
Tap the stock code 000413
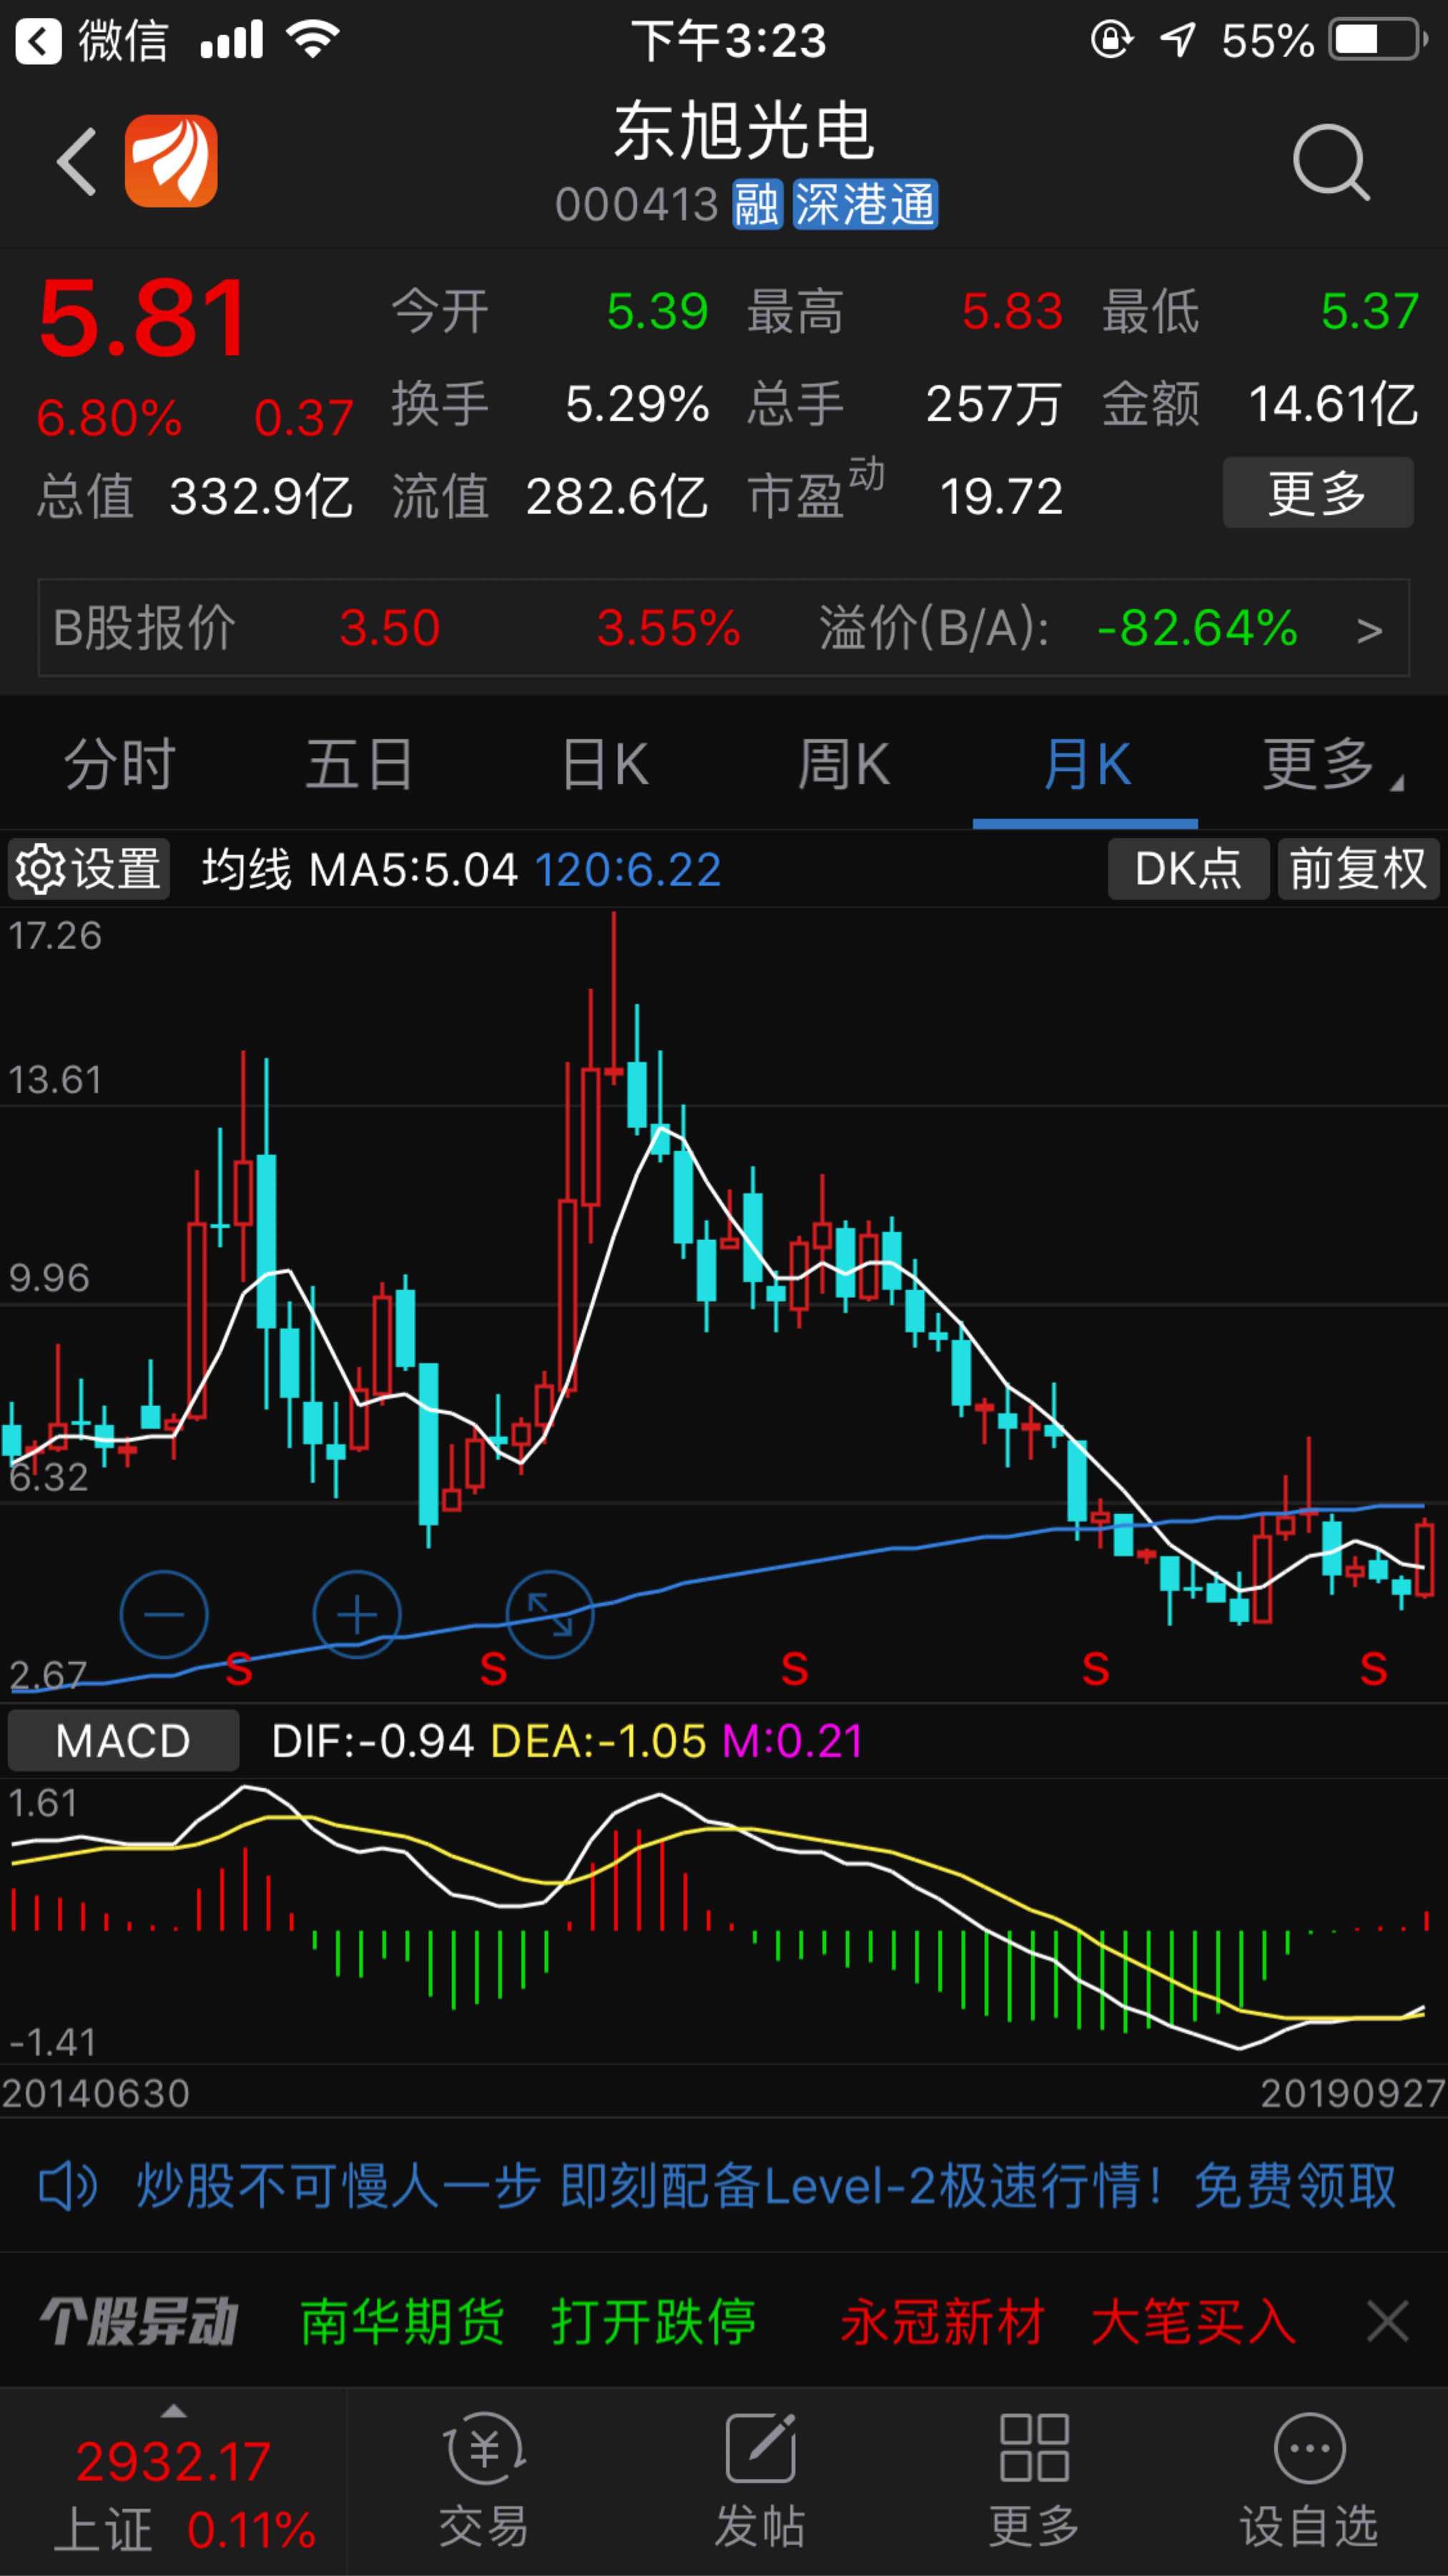pyautogui.click(x=637, y=205)
